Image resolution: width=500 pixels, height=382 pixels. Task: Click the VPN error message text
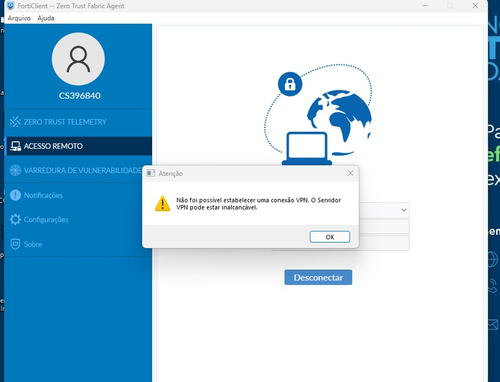point(258,204)
